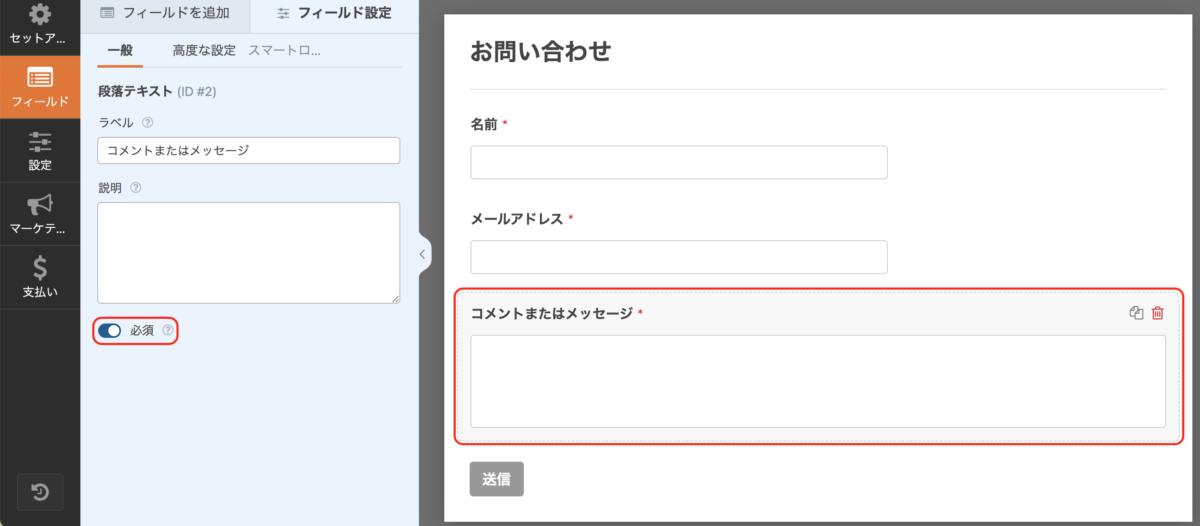Image resolution: width=1200 pixels, height=526 pixels.
Task: Switch to the フィールドを追加 tab
Action: (165, 13)
